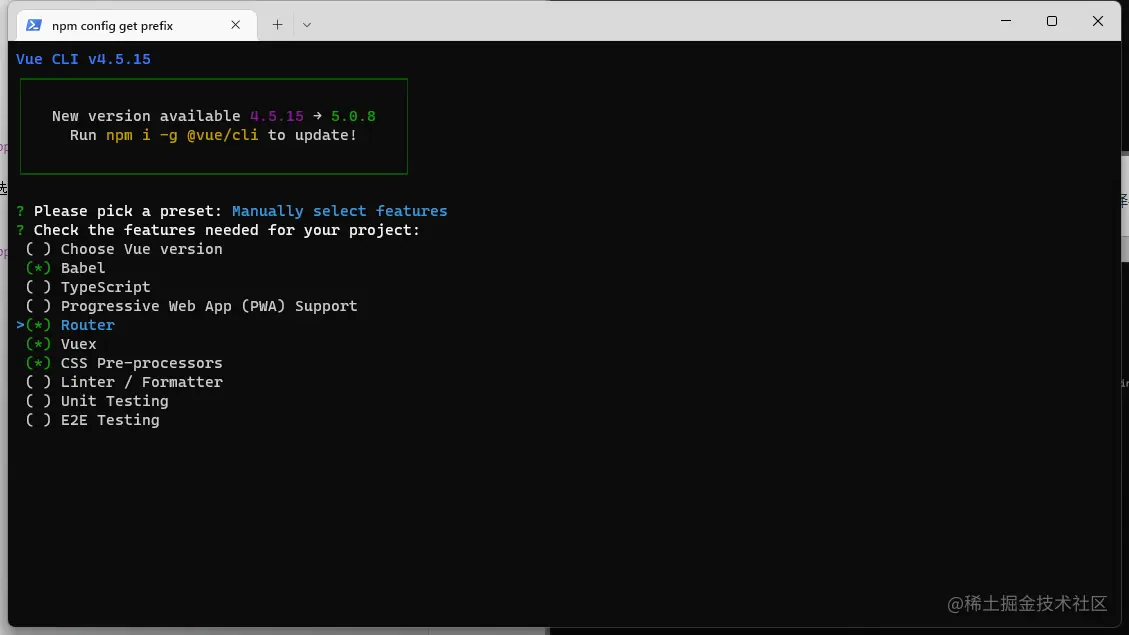Click the 'E2E Testing' option label
Screen dimensions: 1129x635
tap(110, 420)
